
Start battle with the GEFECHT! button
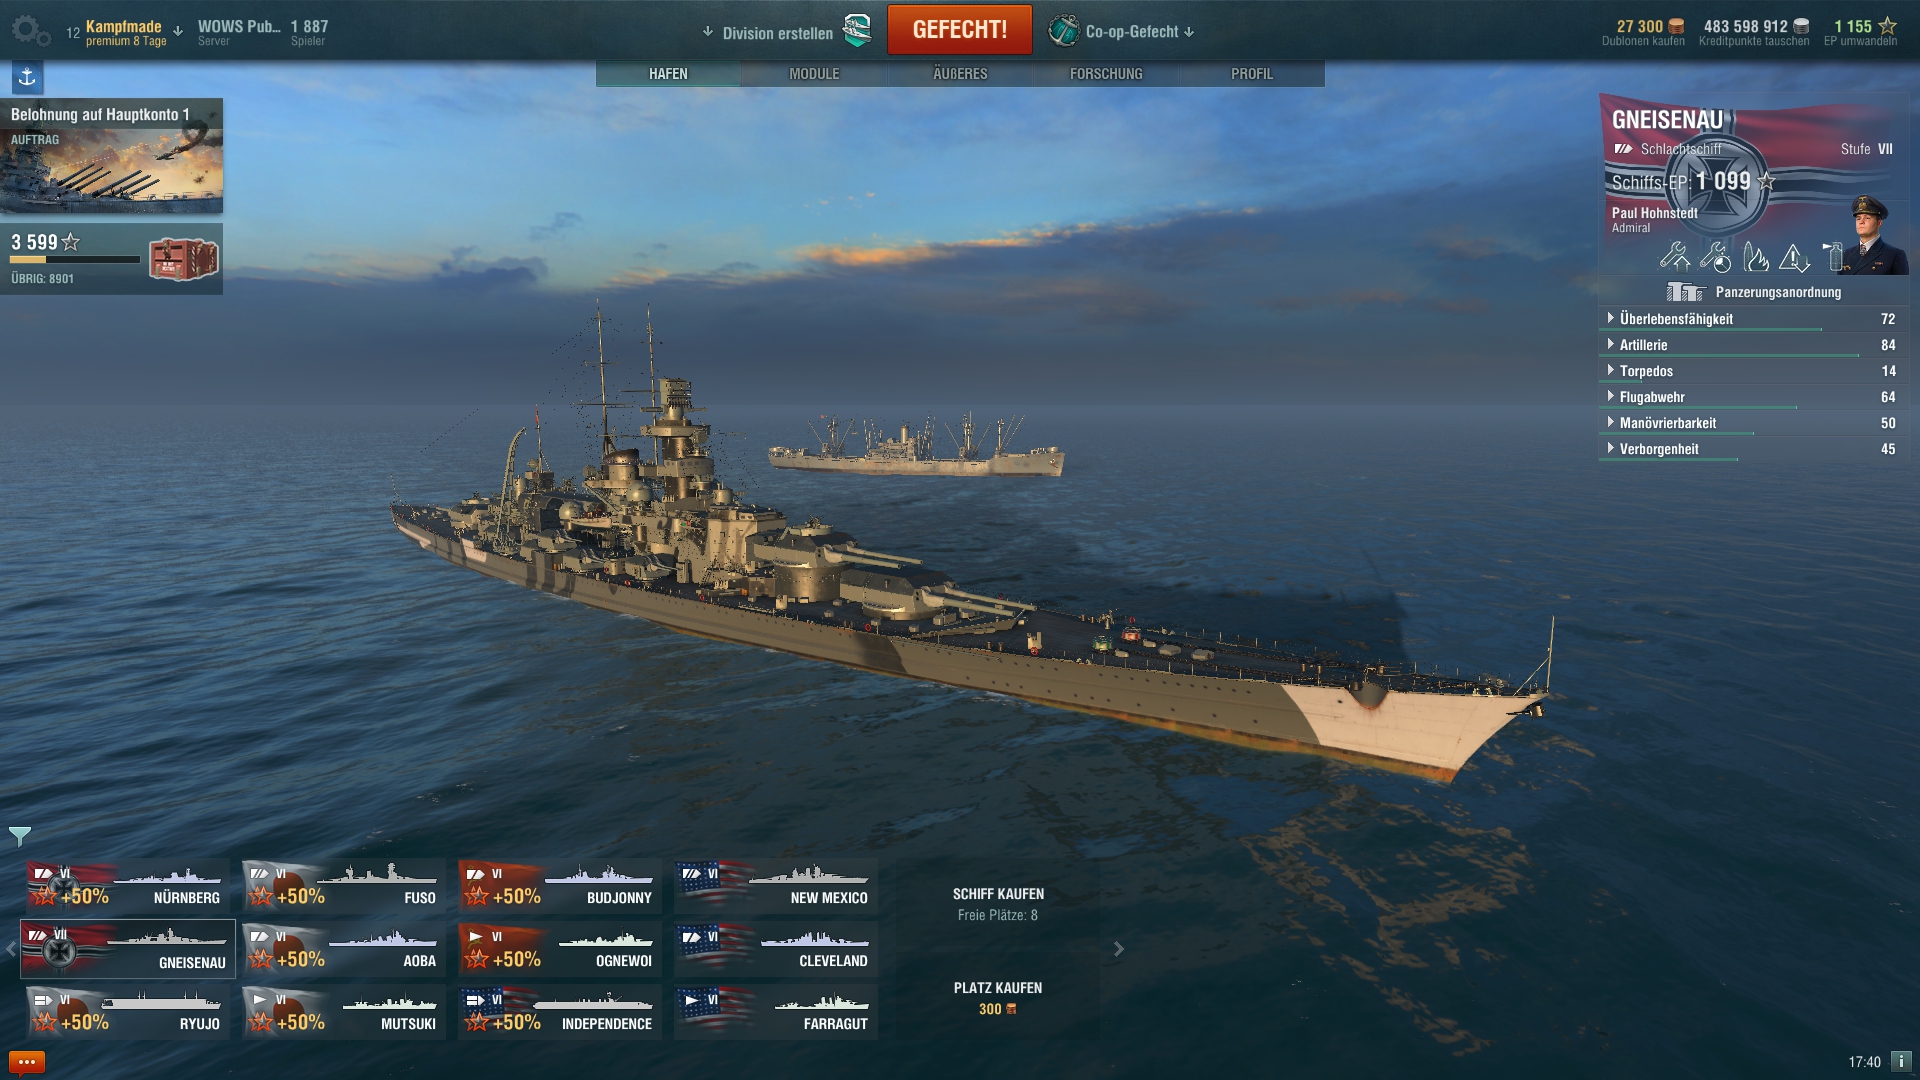pyautogui.click(x=959, y=30)
